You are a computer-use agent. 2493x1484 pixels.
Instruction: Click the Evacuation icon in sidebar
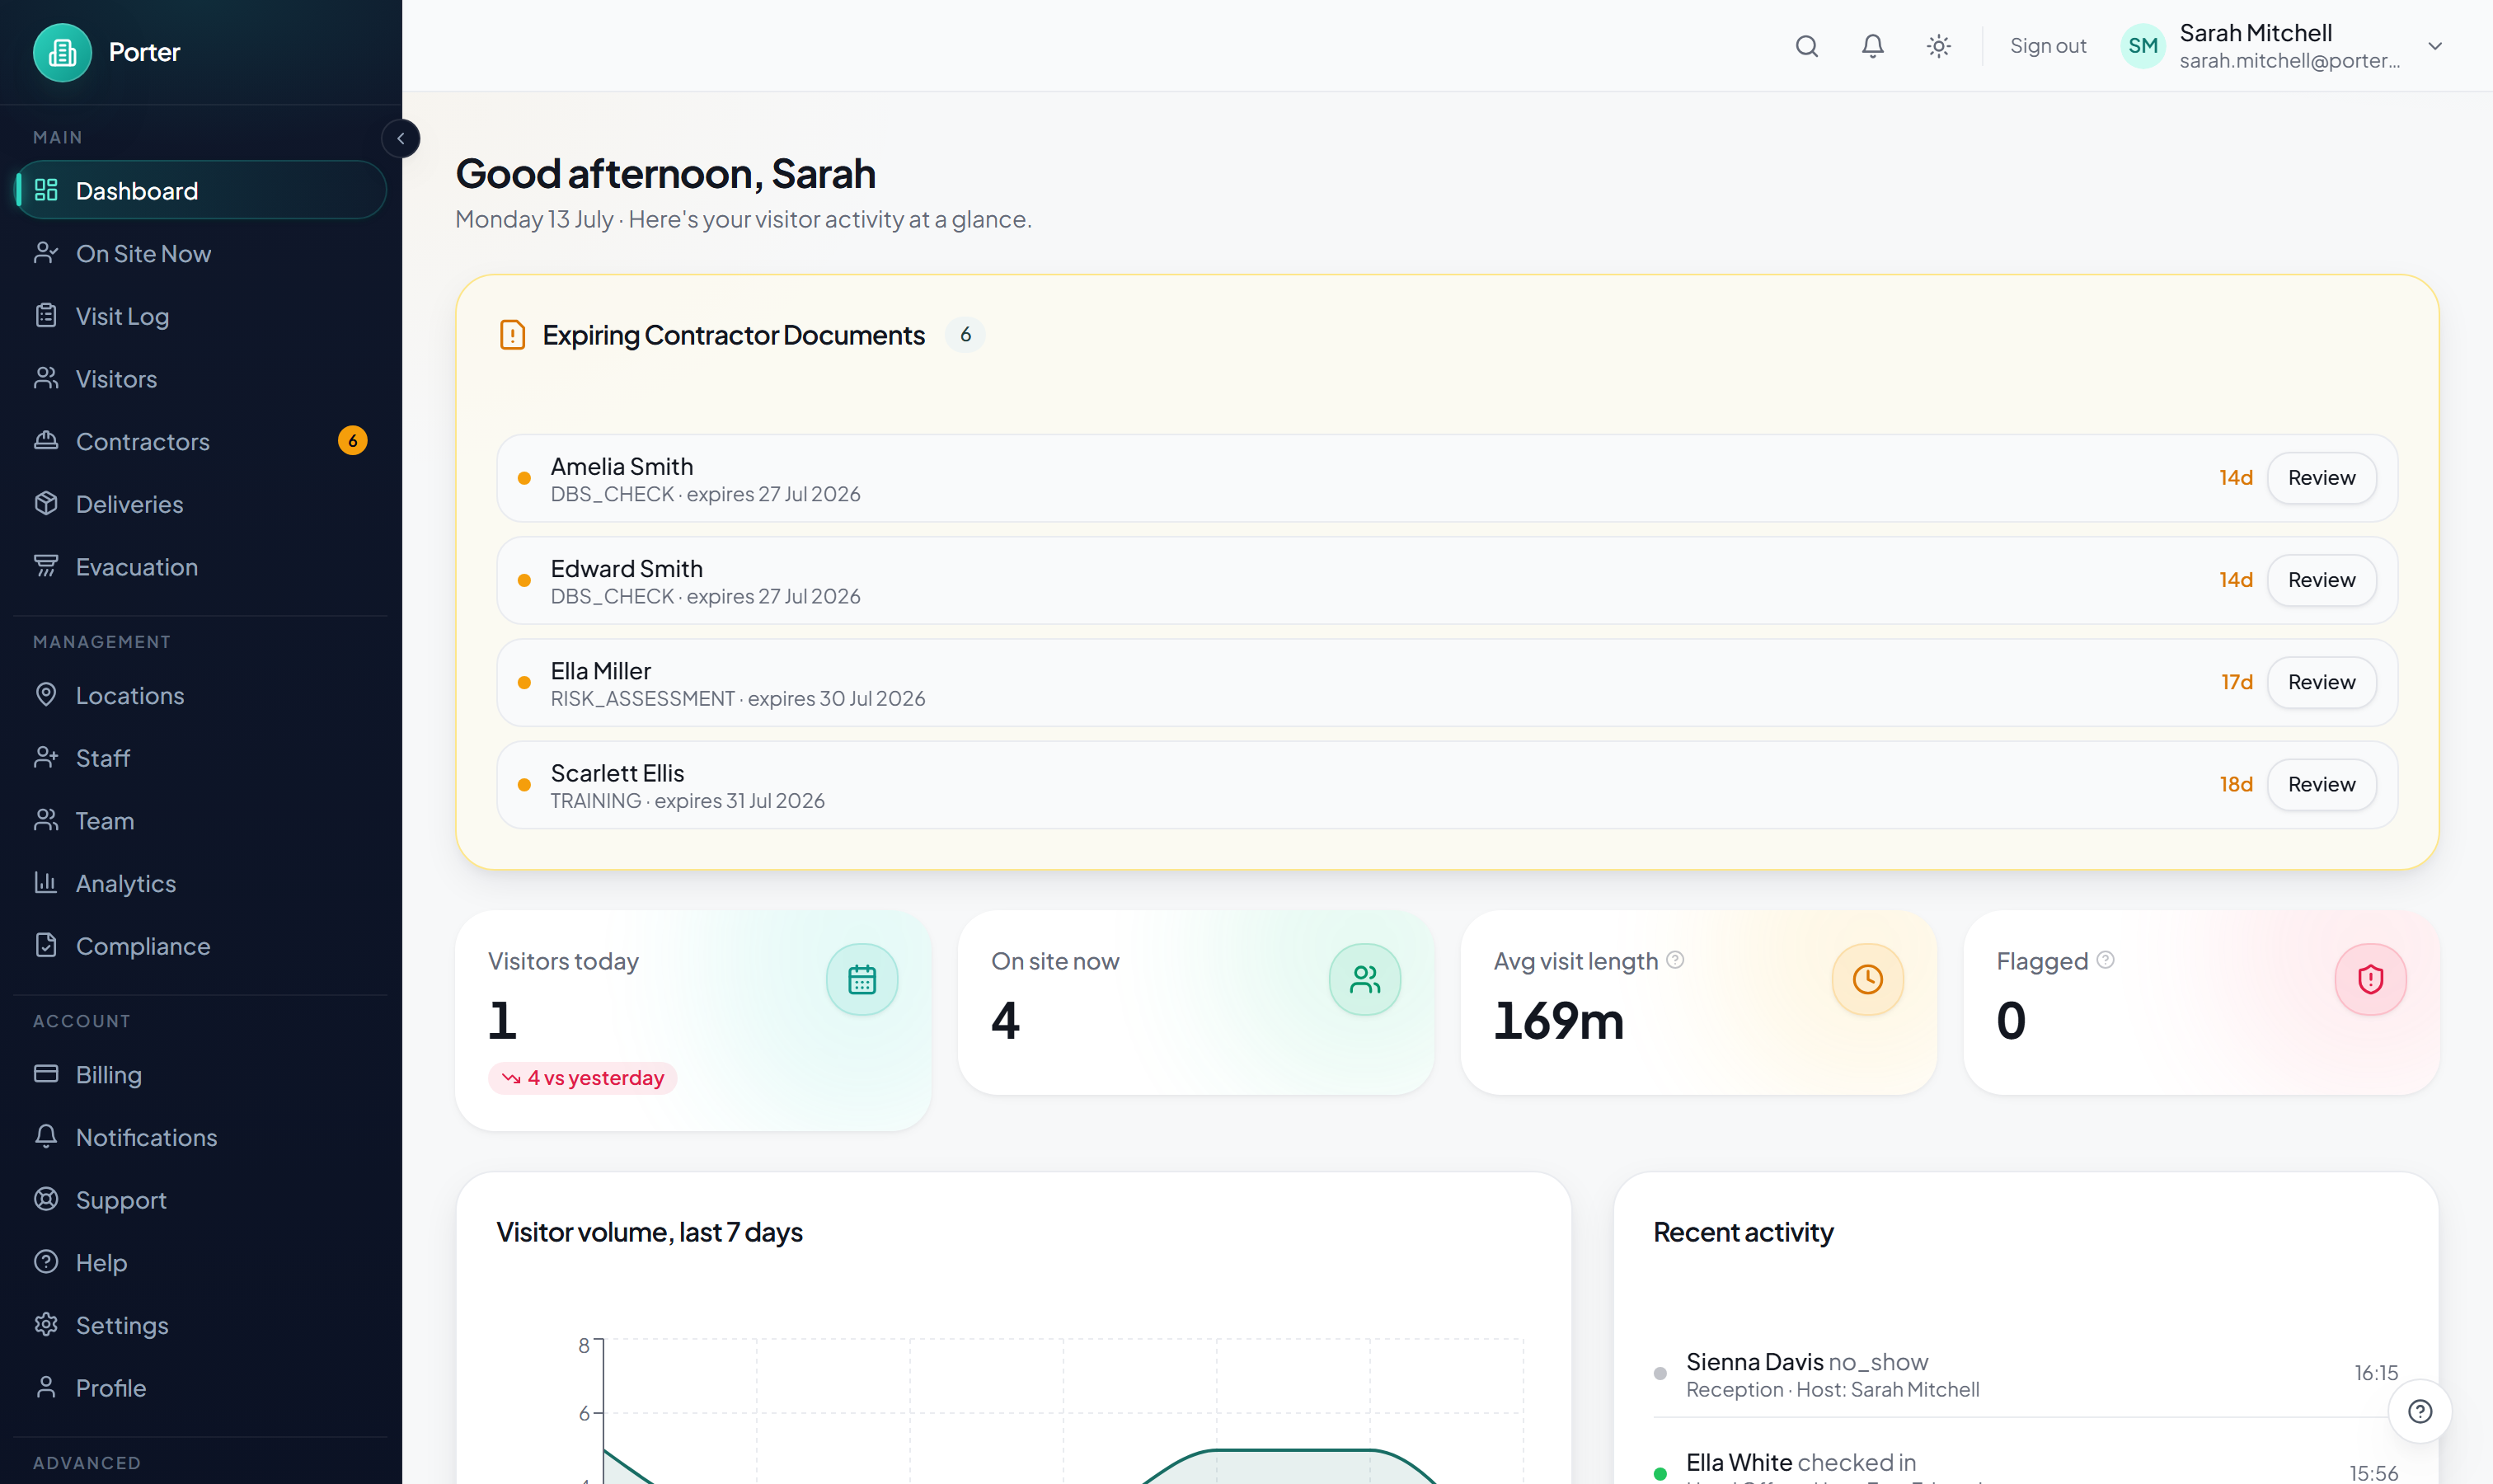click(x=46, y=566)
